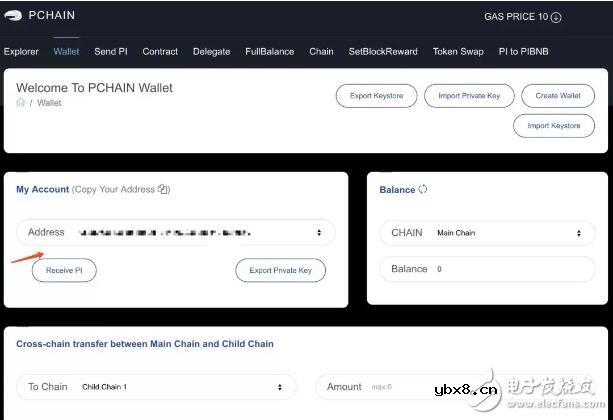
Task: Click the Create Wallet button
Action: click(x=558, y=96)
